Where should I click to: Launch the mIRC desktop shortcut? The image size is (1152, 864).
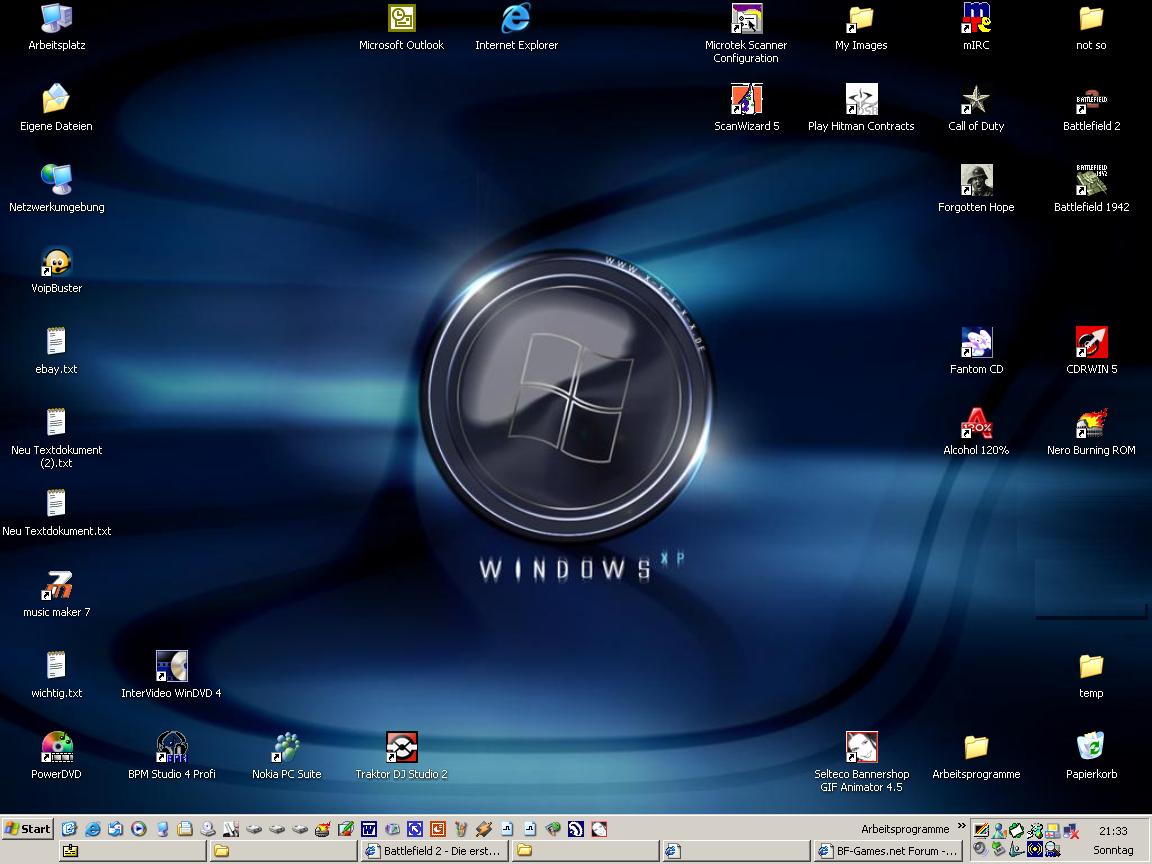[x=976, y=27]
